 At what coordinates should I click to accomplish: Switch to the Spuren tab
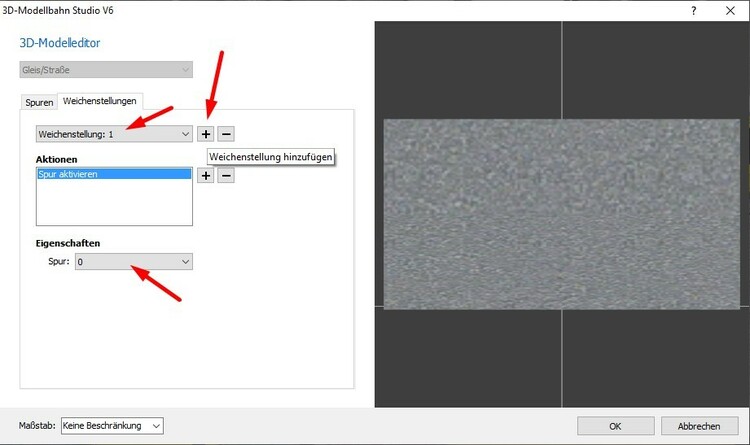point(39,102)
